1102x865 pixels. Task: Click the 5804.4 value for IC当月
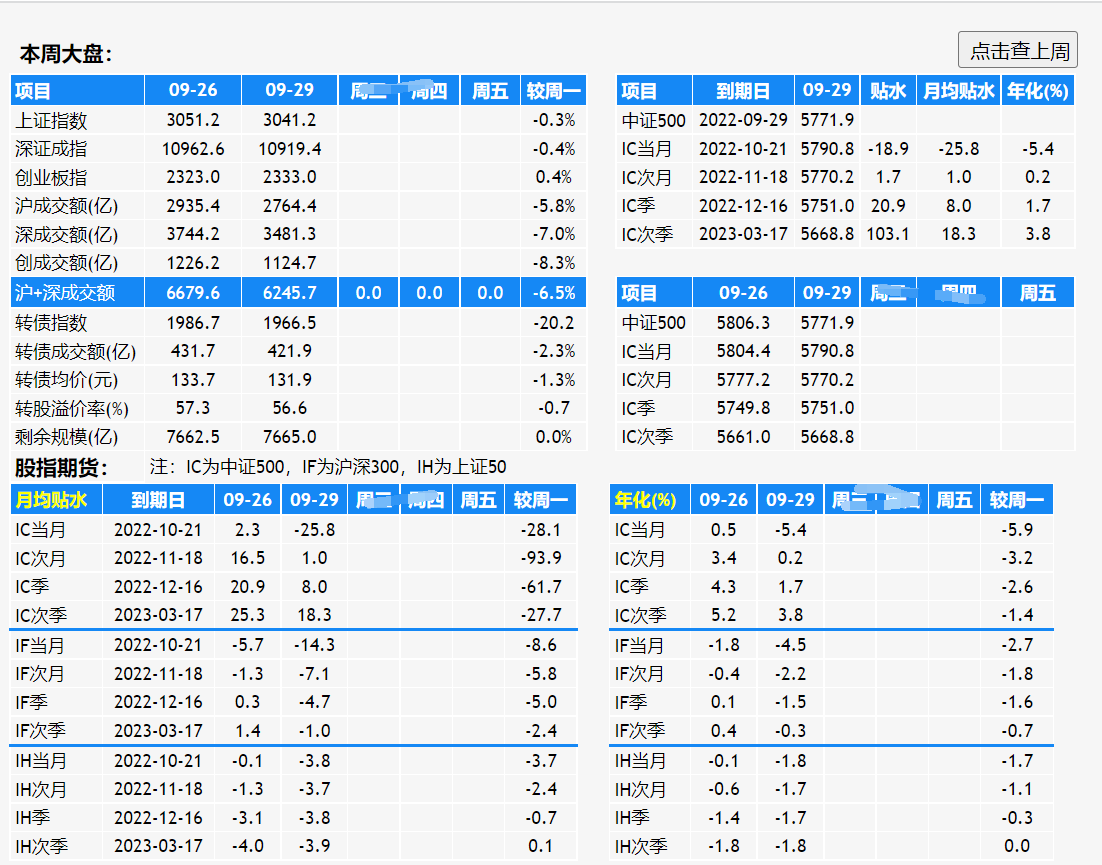click(743, 351)
